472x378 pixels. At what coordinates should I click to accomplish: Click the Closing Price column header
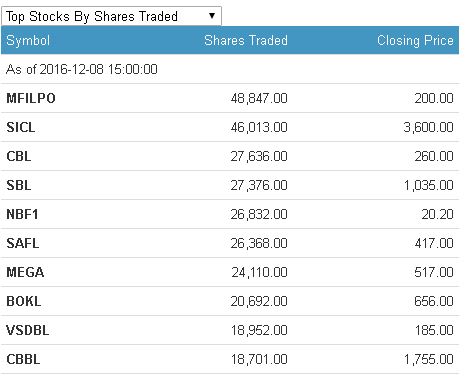415,40
